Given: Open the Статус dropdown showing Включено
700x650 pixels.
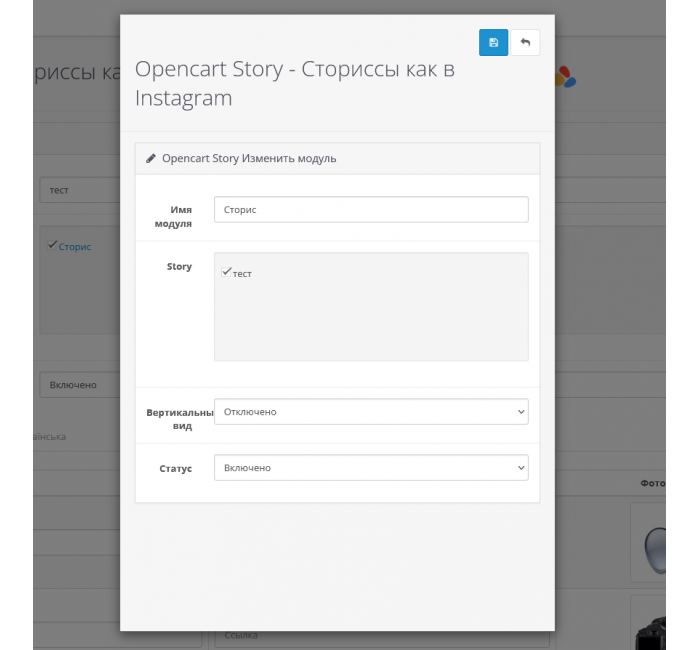Looking at the screenshot, I should pyautogui.click(x=371, y=467).
